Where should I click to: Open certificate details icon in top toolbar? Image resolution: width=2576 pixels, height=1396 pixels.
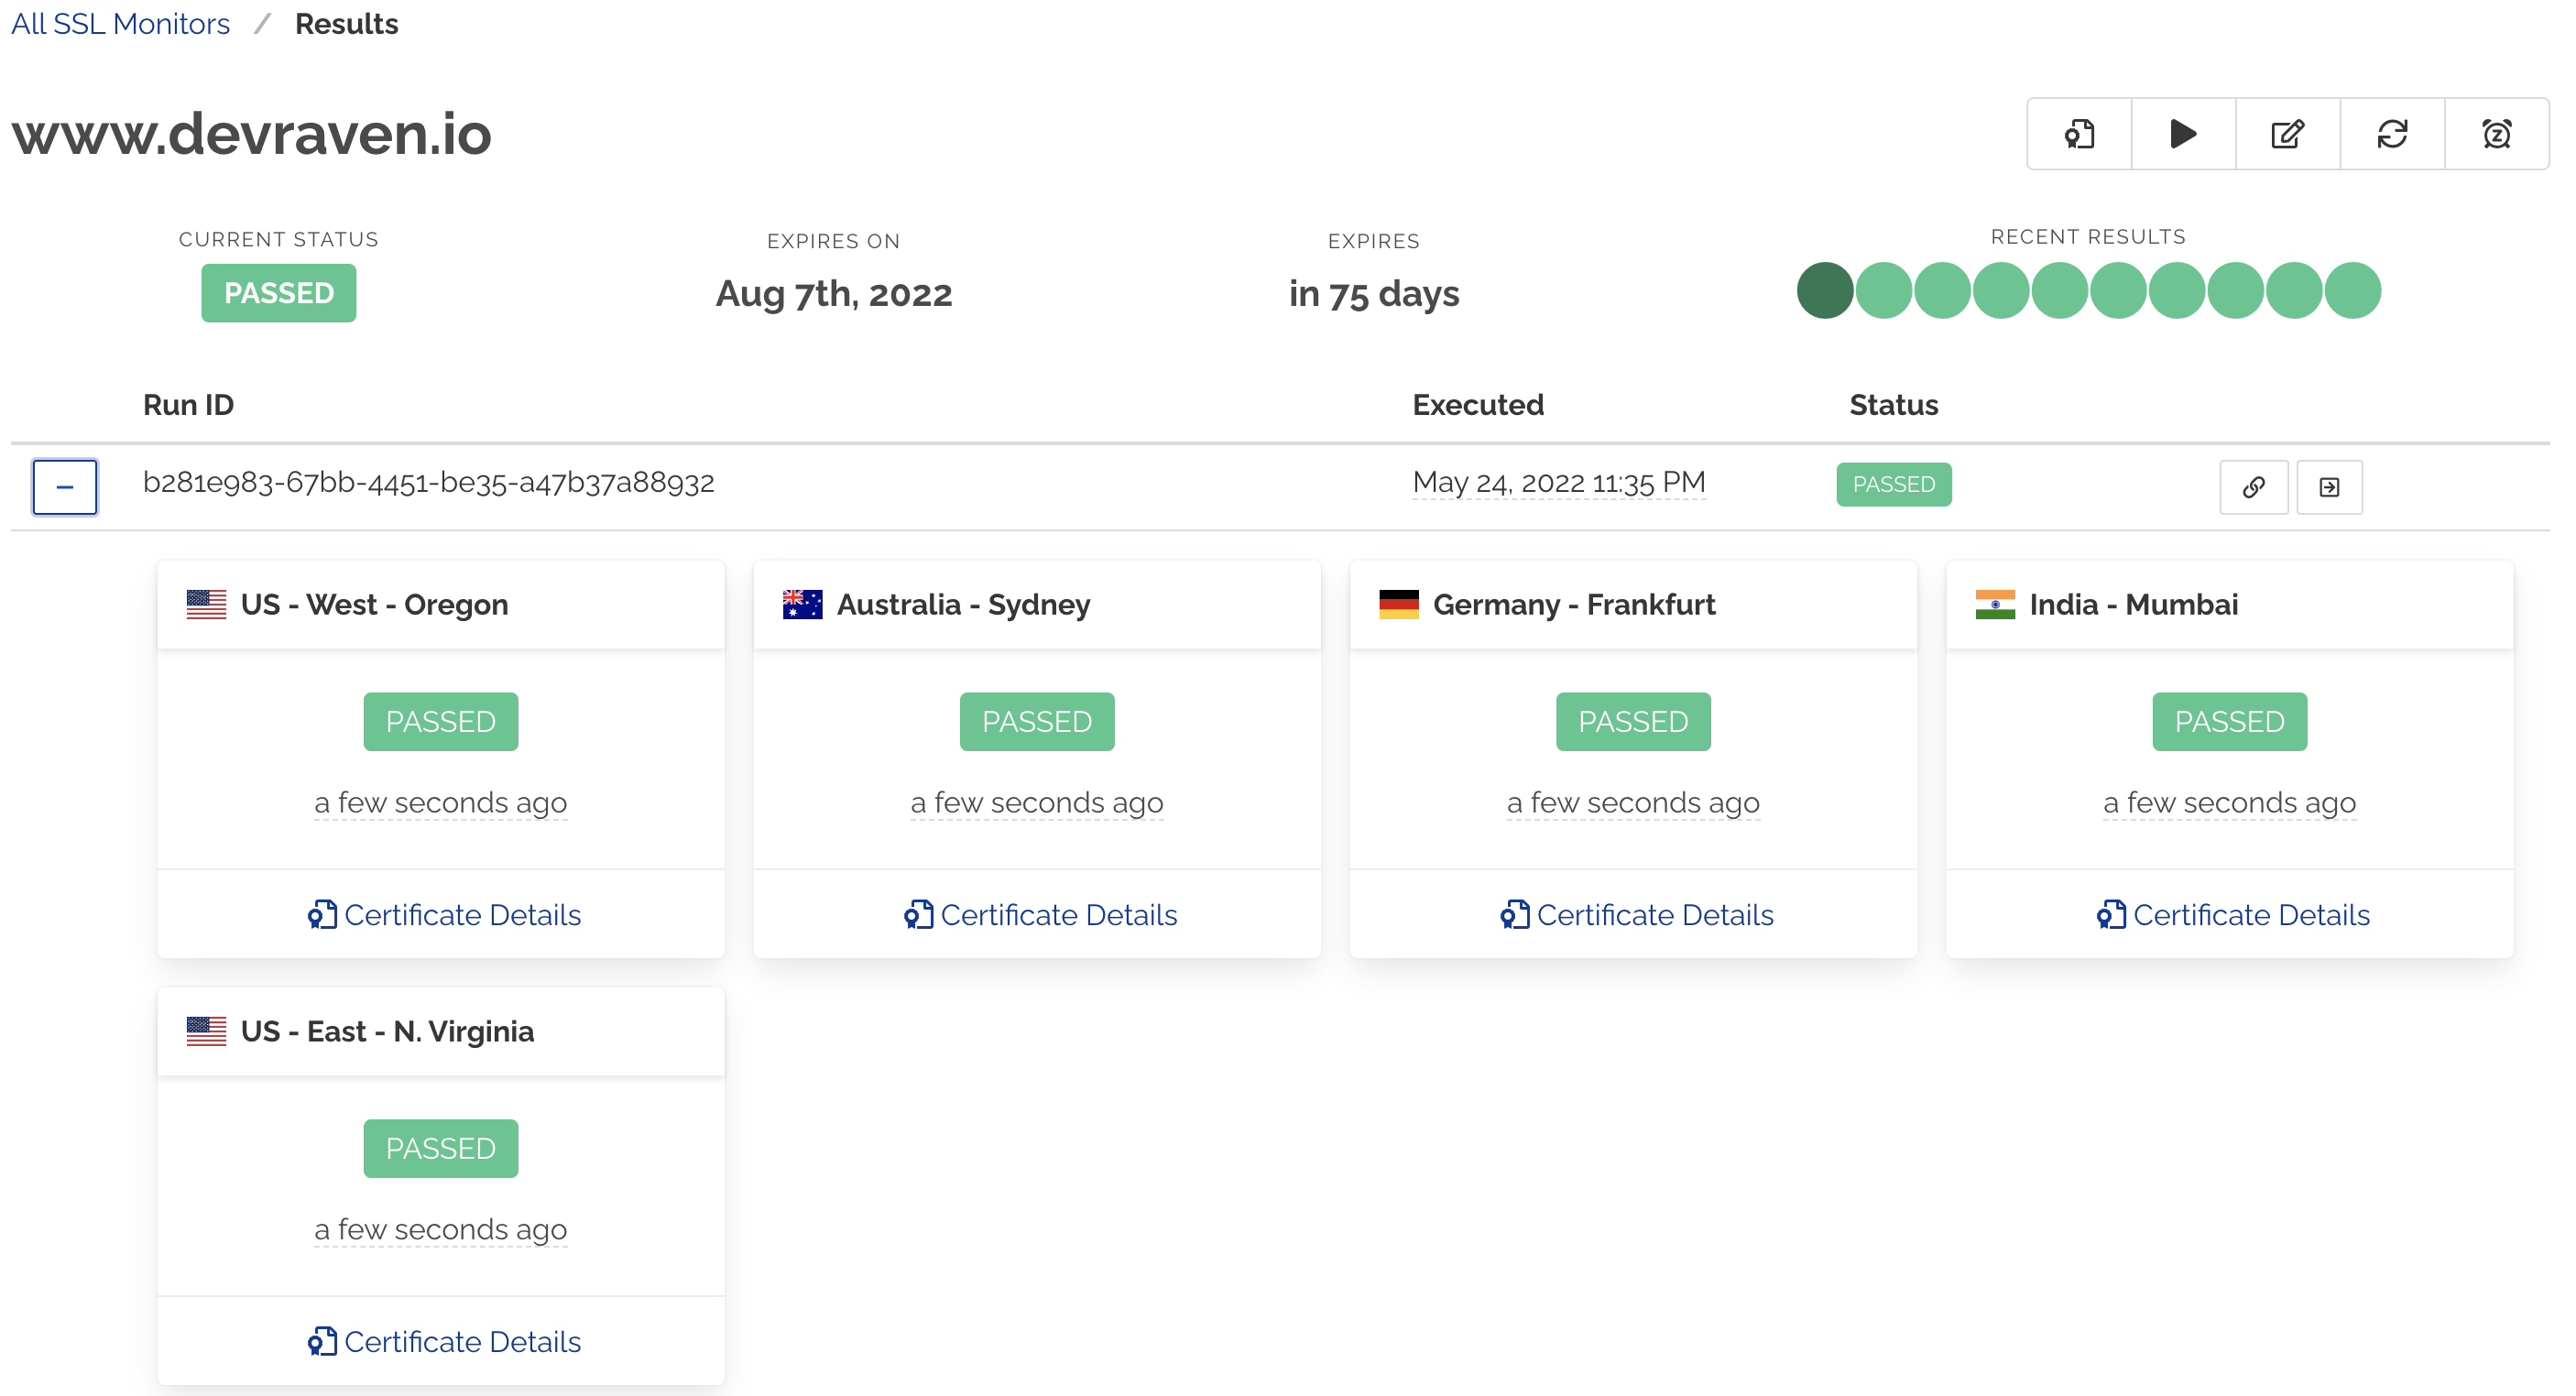(x=2079, y=134)
